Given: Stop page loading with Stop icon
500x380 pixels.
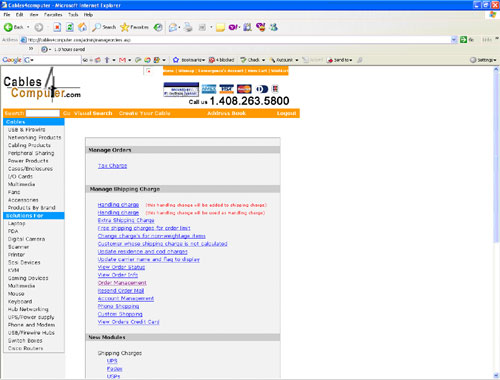Looking at the screenshot, I should 57,27.
